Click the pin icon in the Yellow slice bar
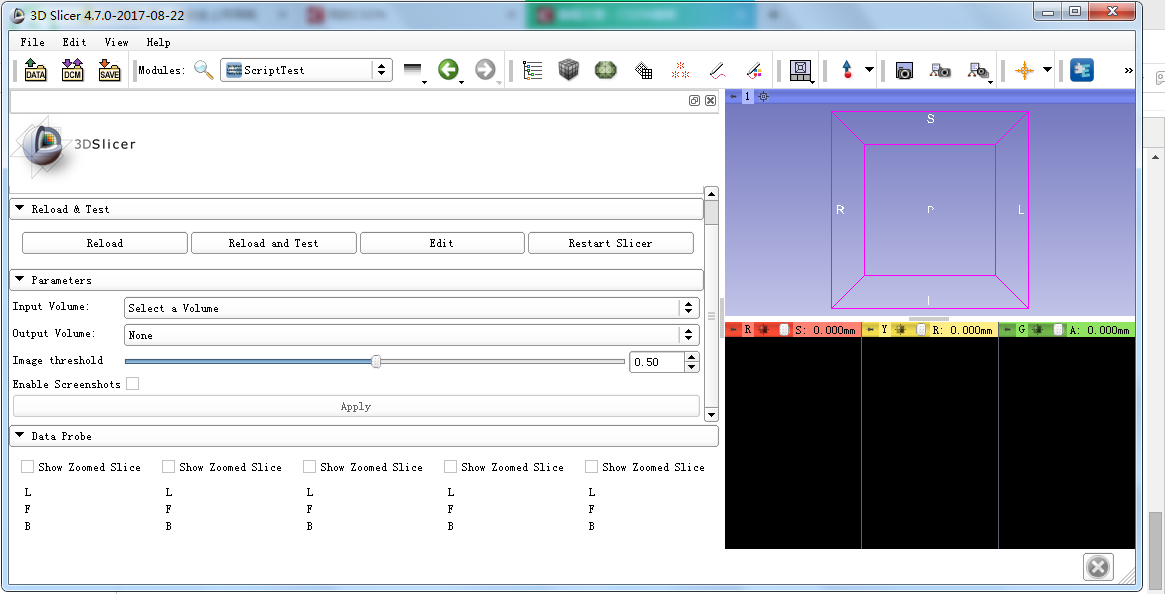Image resolution: width=1165 pixels, height=594 pixels. point(871,329)
